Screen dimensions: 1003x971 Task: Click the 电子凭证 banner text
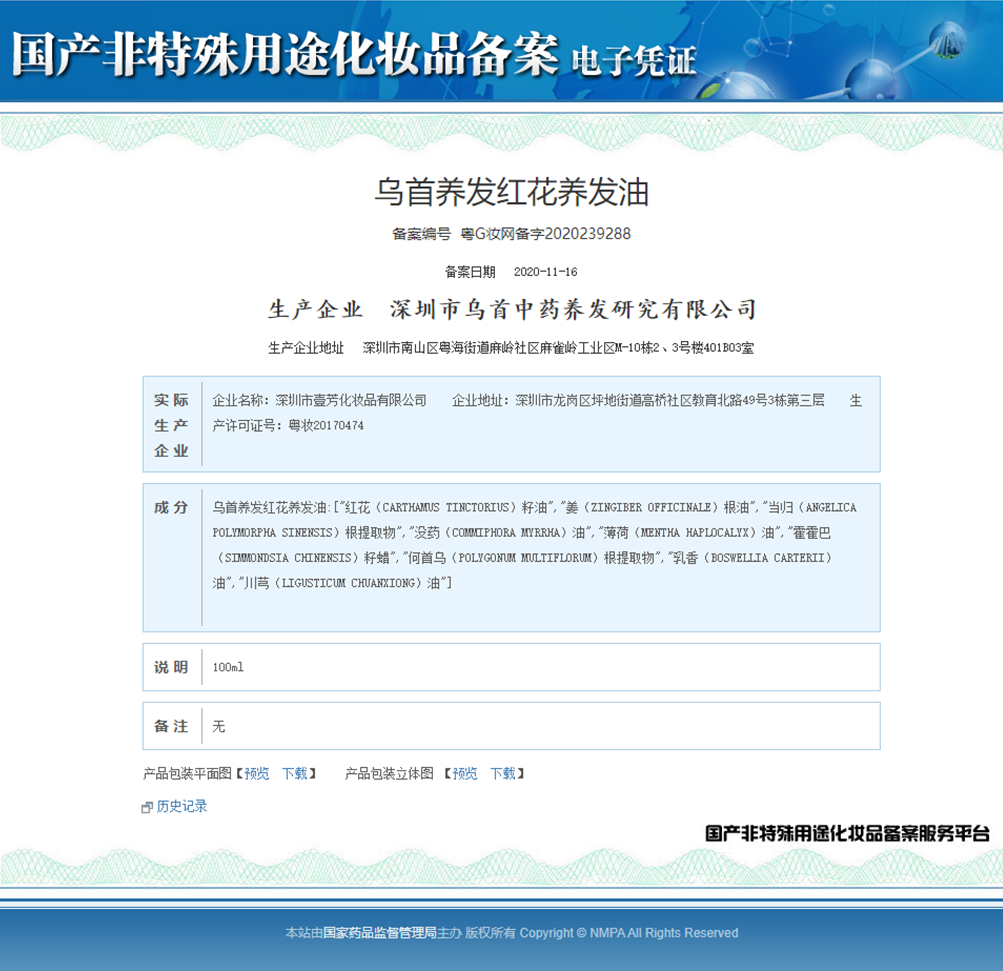633,61
